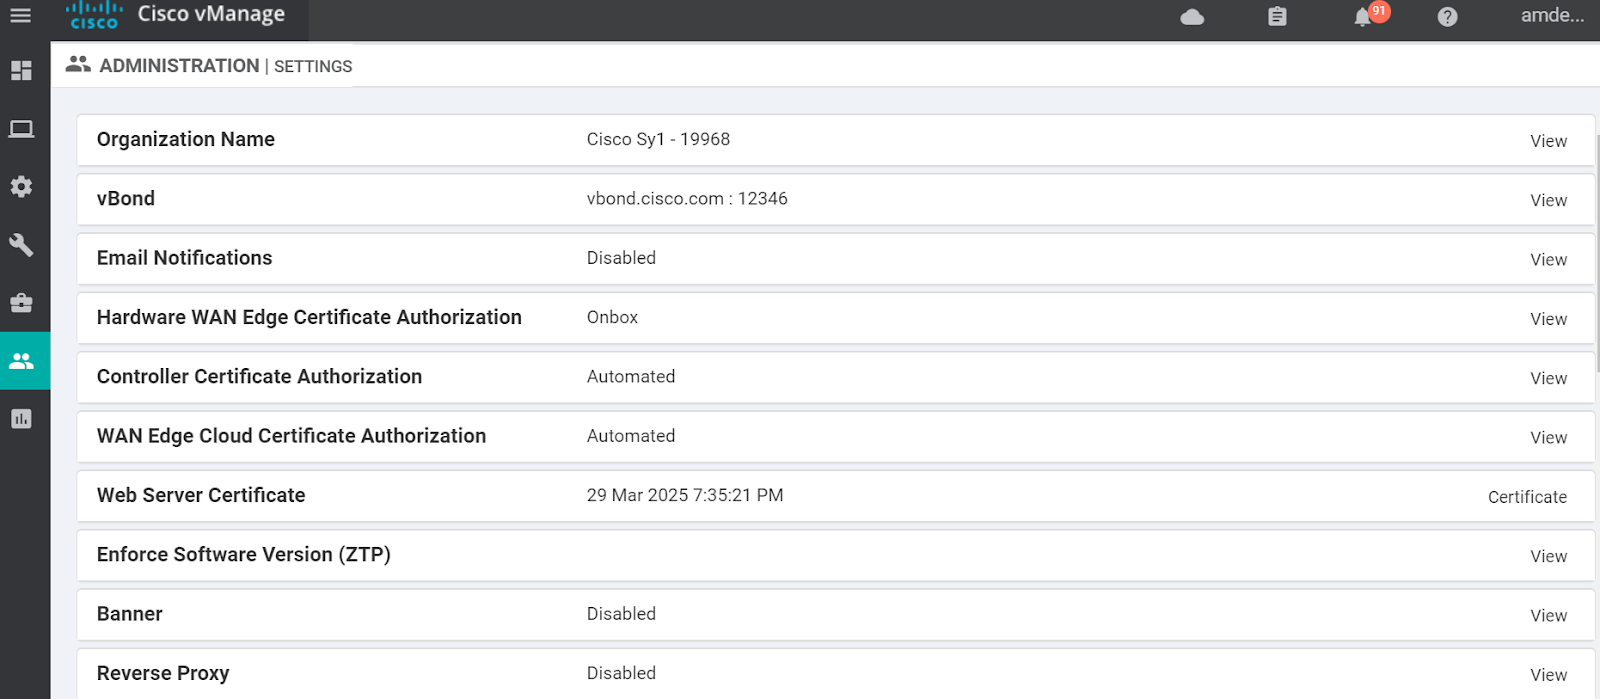Open the Administration people sidebar icon
Image resolution: width=1600 pixels, height=699 pixels.
[21, 361]
